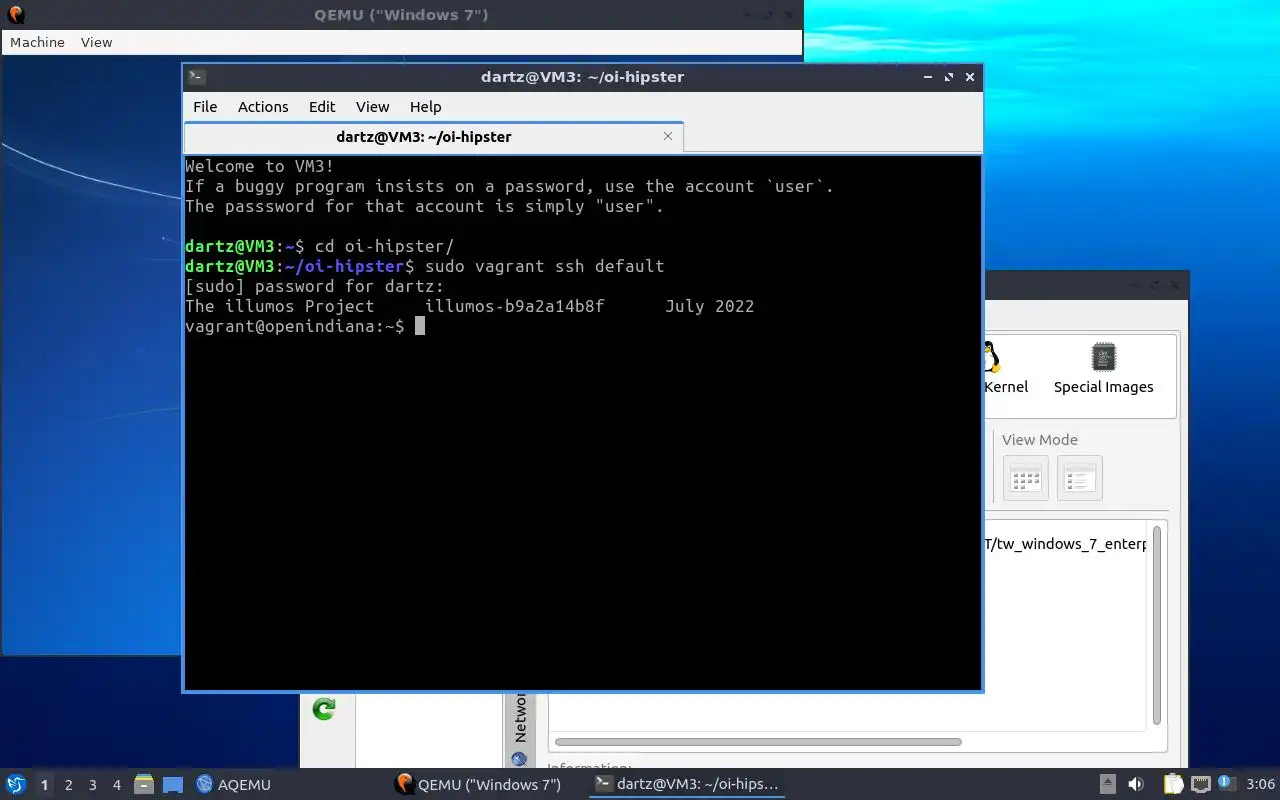Click the 'sudo vagrant ssh default' command text
1280x800 pixels.
(x=544, y=266)
